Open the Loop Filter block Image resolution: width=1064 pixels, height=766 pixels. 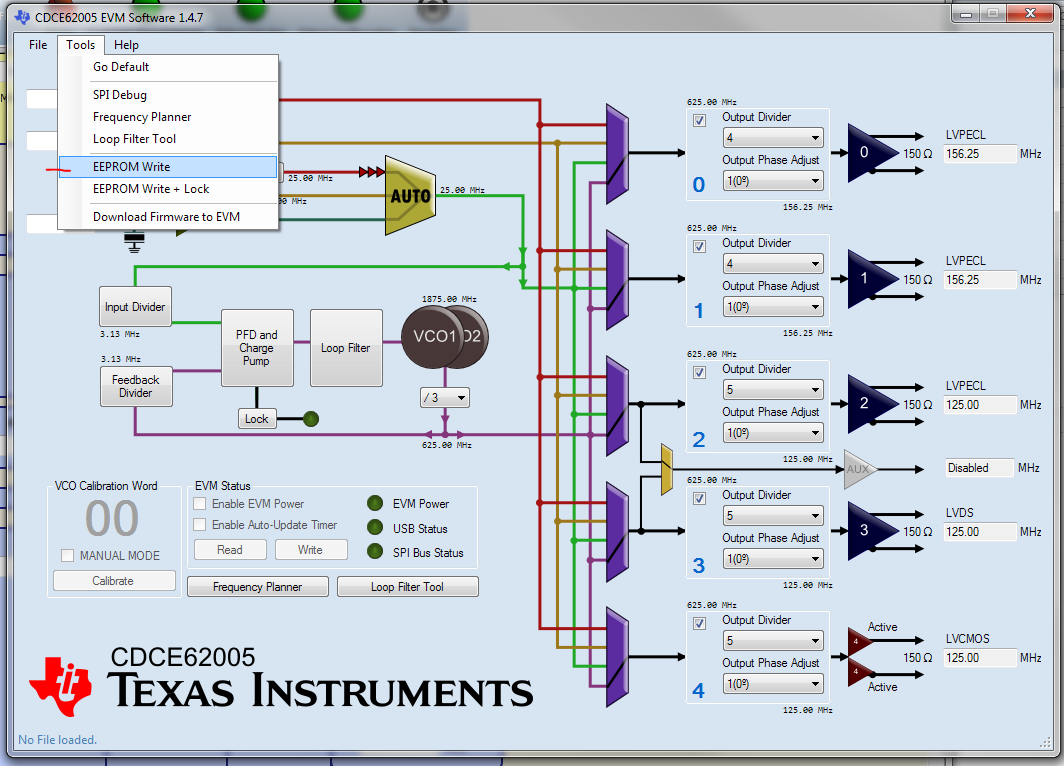click(346, 348)
